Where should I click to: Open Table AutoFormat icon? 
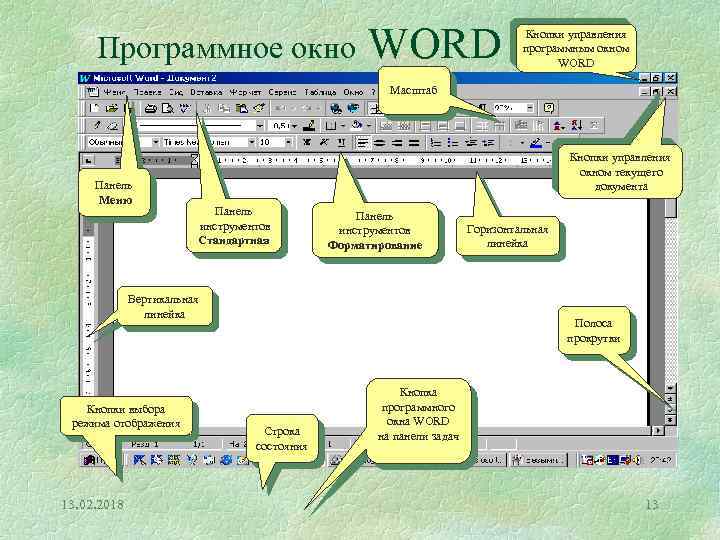pyautogui.click(x=521, y=125)
